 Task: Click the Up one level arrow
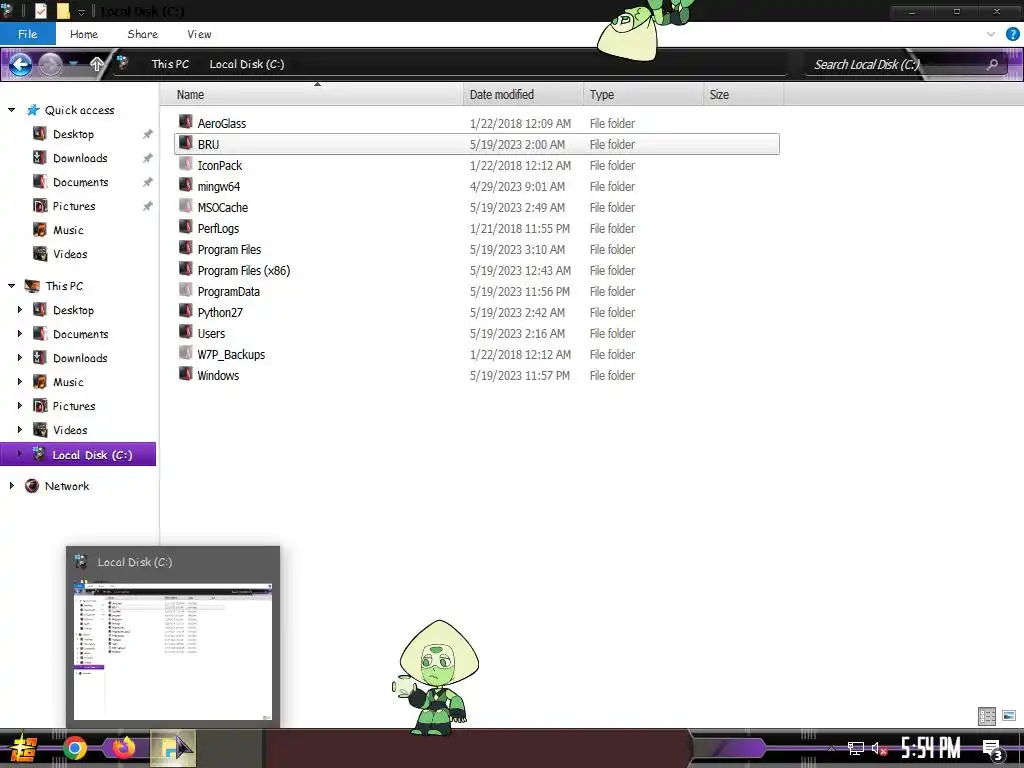pyautogui.click(x=97, y=64)
